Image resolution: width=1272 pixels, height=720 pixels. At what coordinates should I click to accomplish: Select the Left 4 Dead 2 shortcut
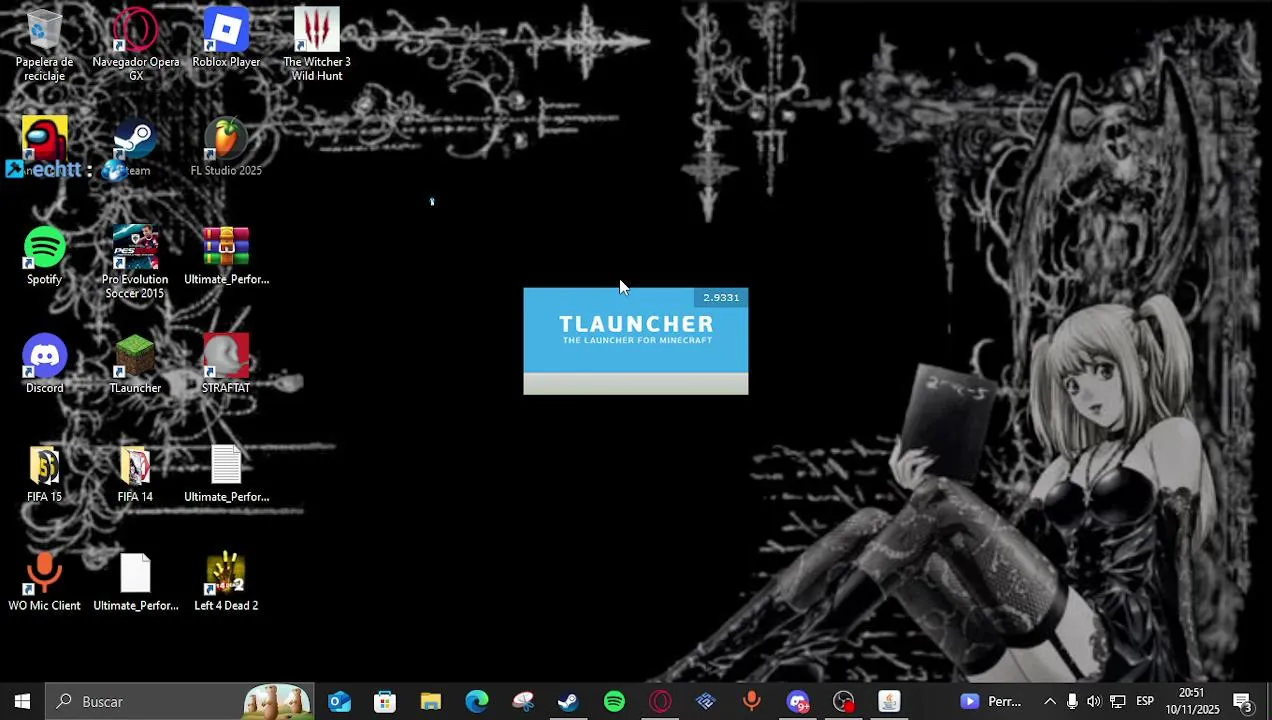(226, 582)
